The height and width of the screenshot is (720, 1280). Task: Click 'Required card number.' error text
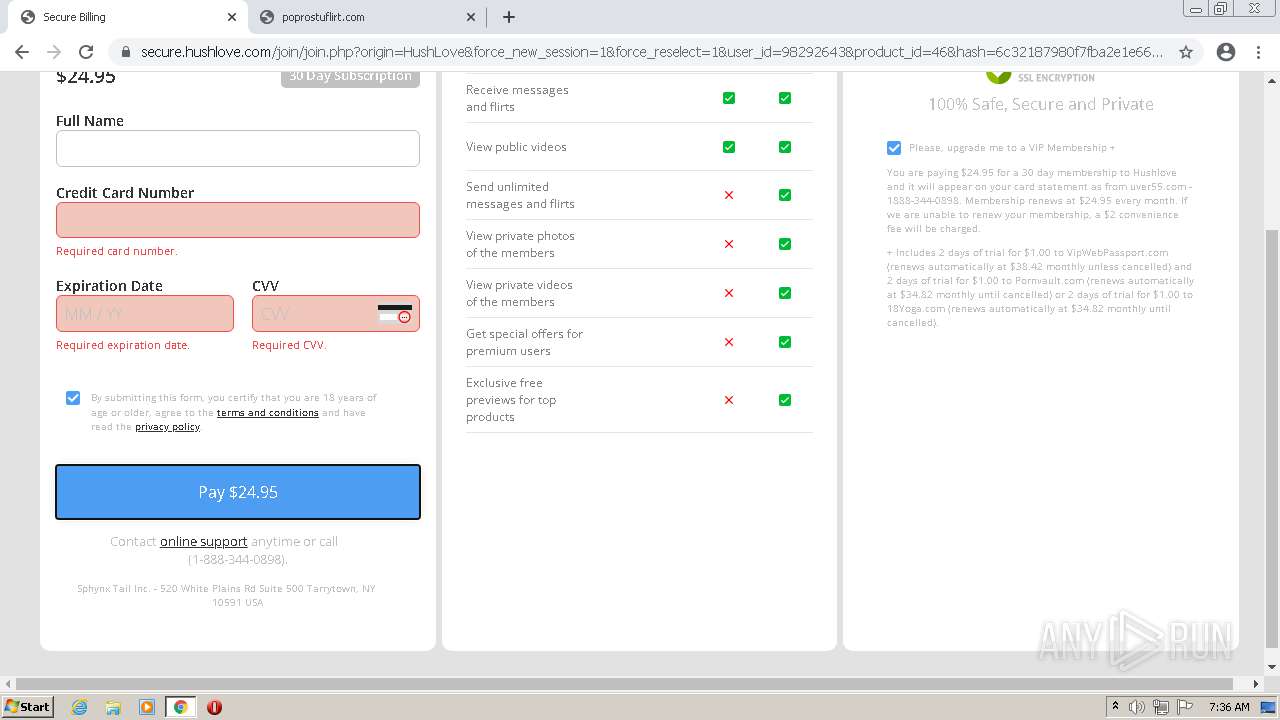(x=117, y=251)
